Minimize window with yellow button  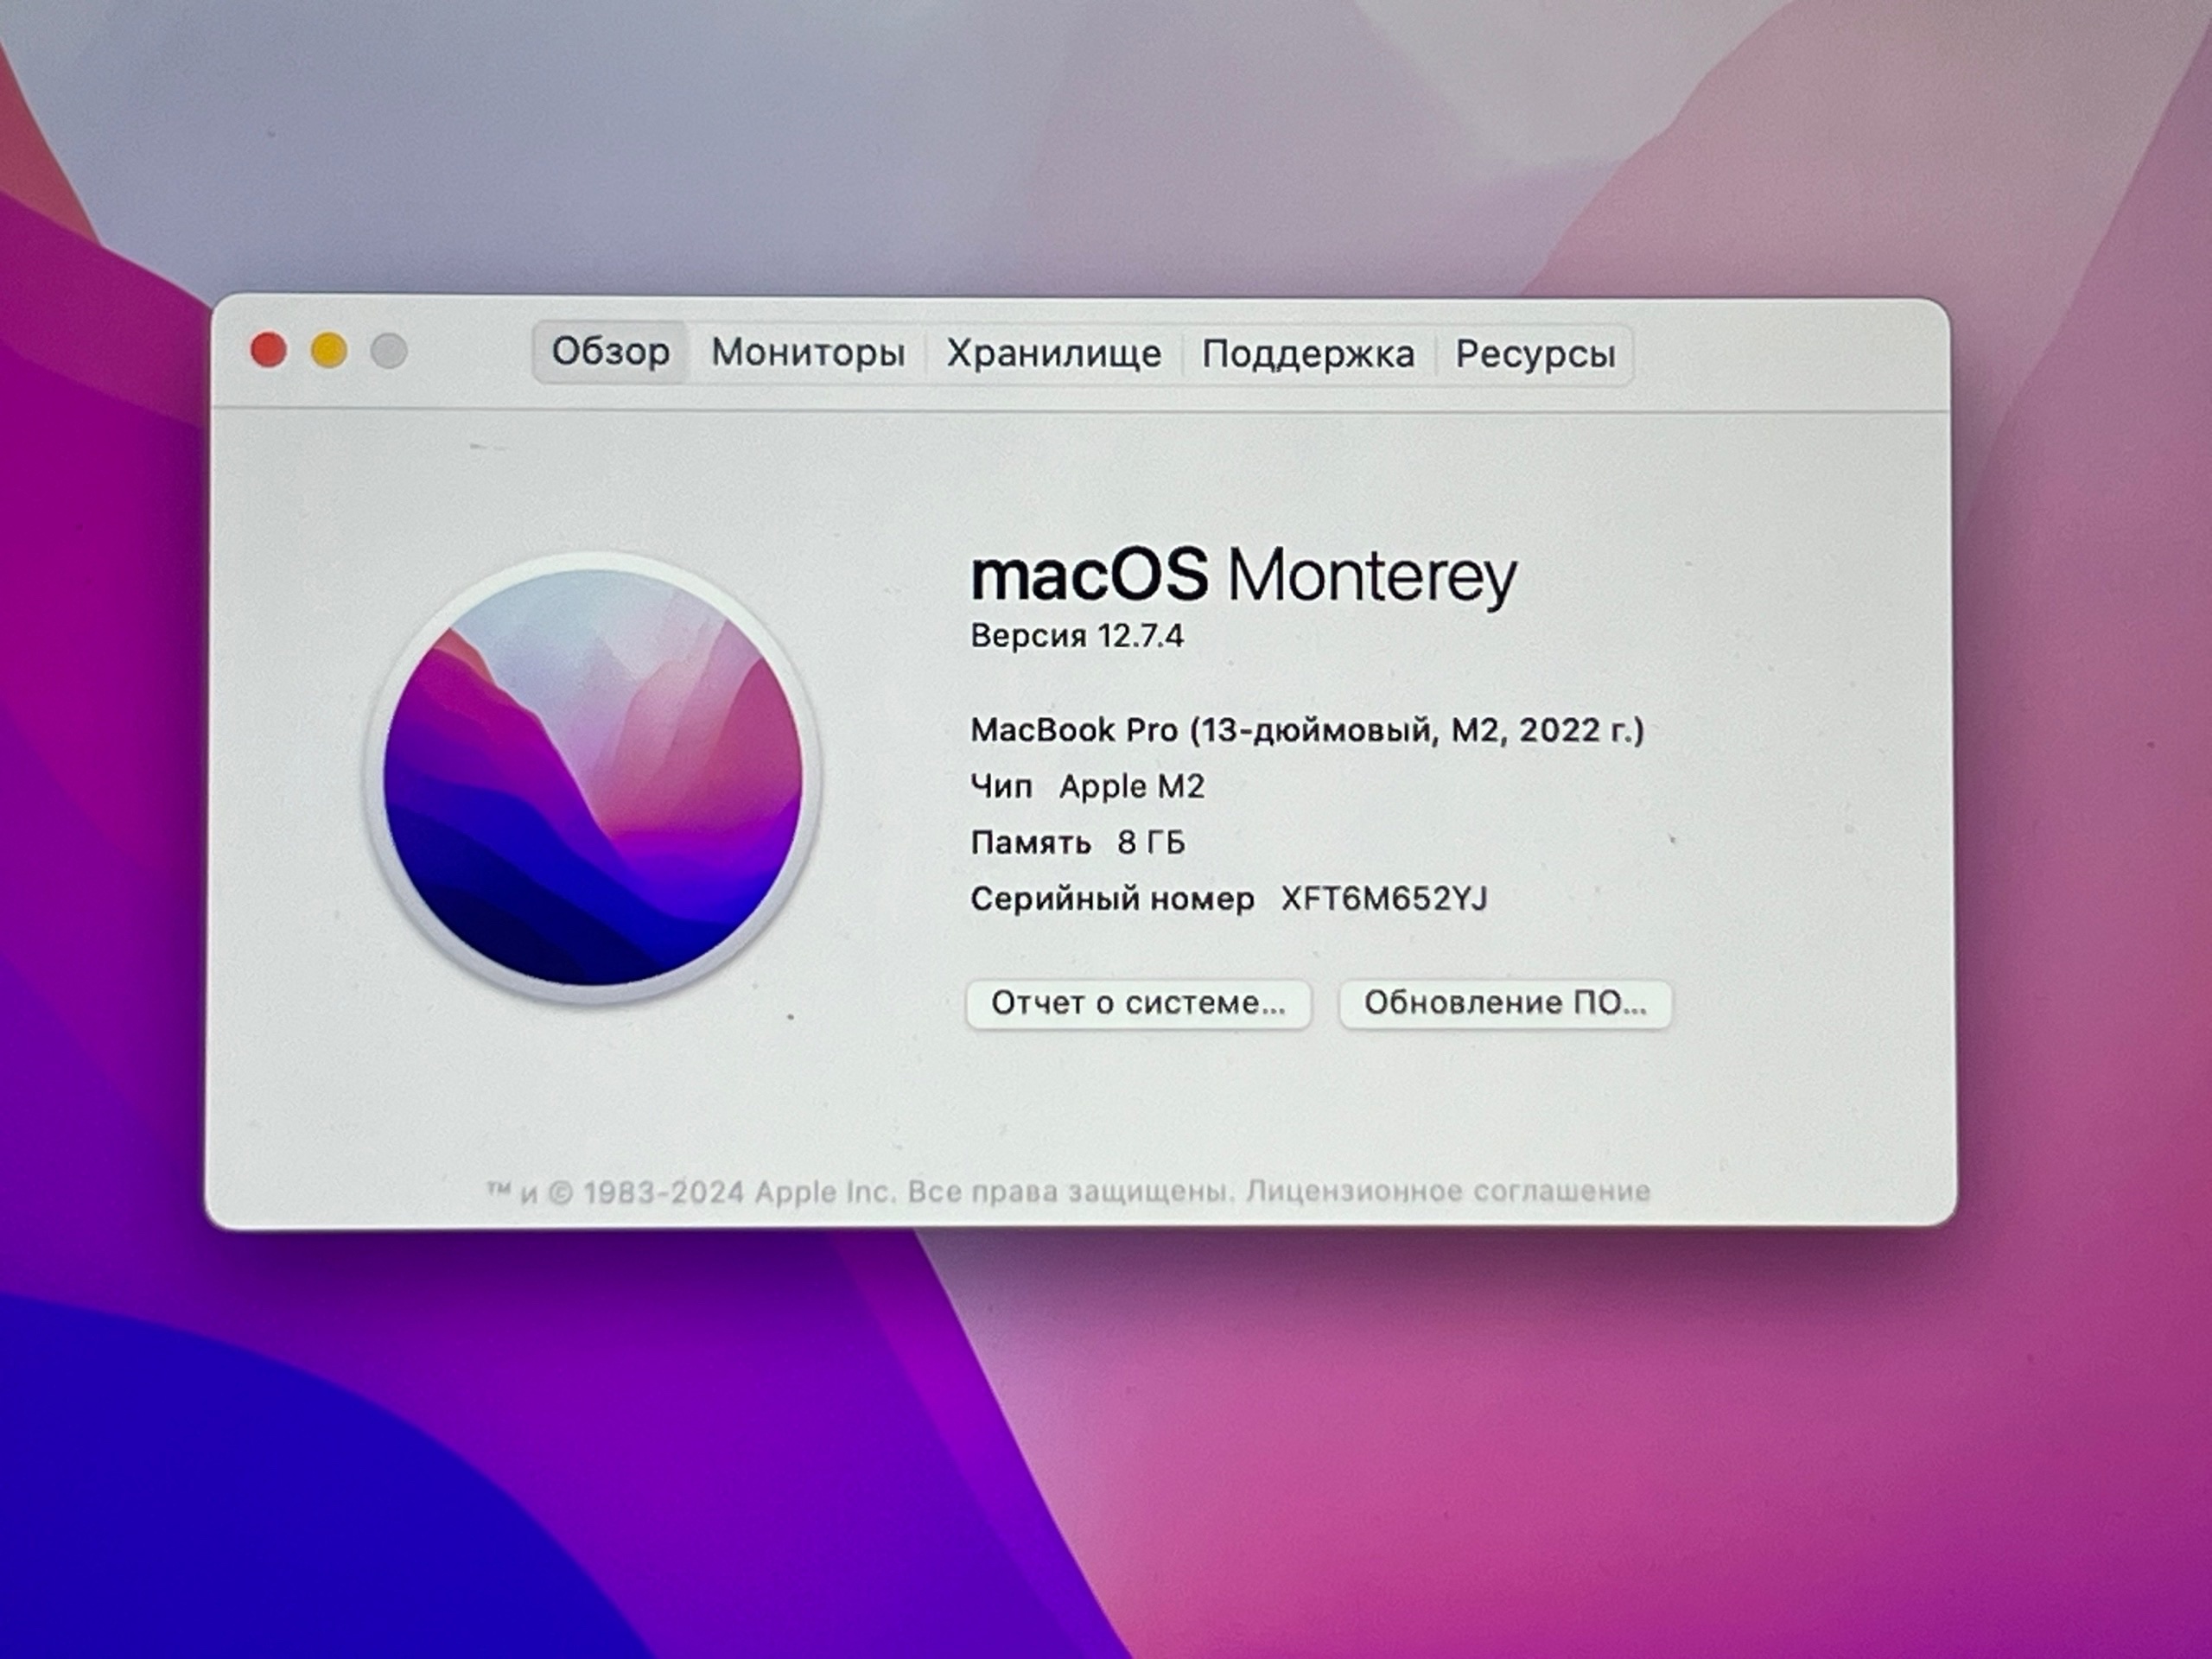point(329,351)
